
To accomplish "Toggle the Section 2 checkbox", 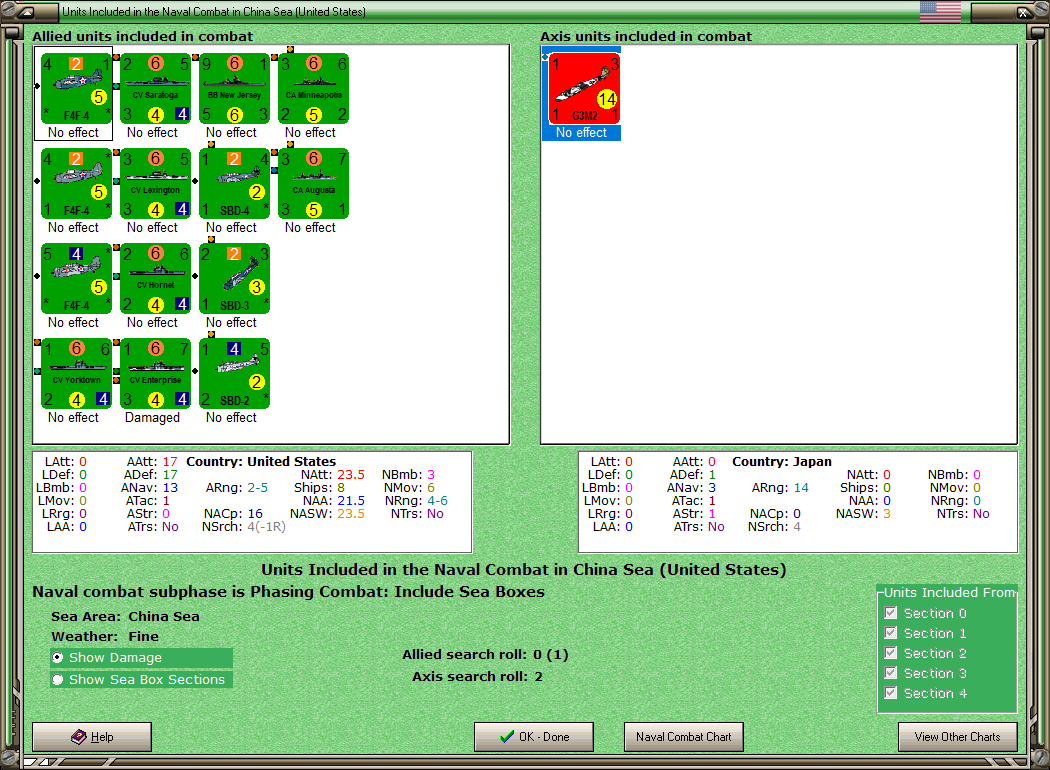I will coord(891,653).
